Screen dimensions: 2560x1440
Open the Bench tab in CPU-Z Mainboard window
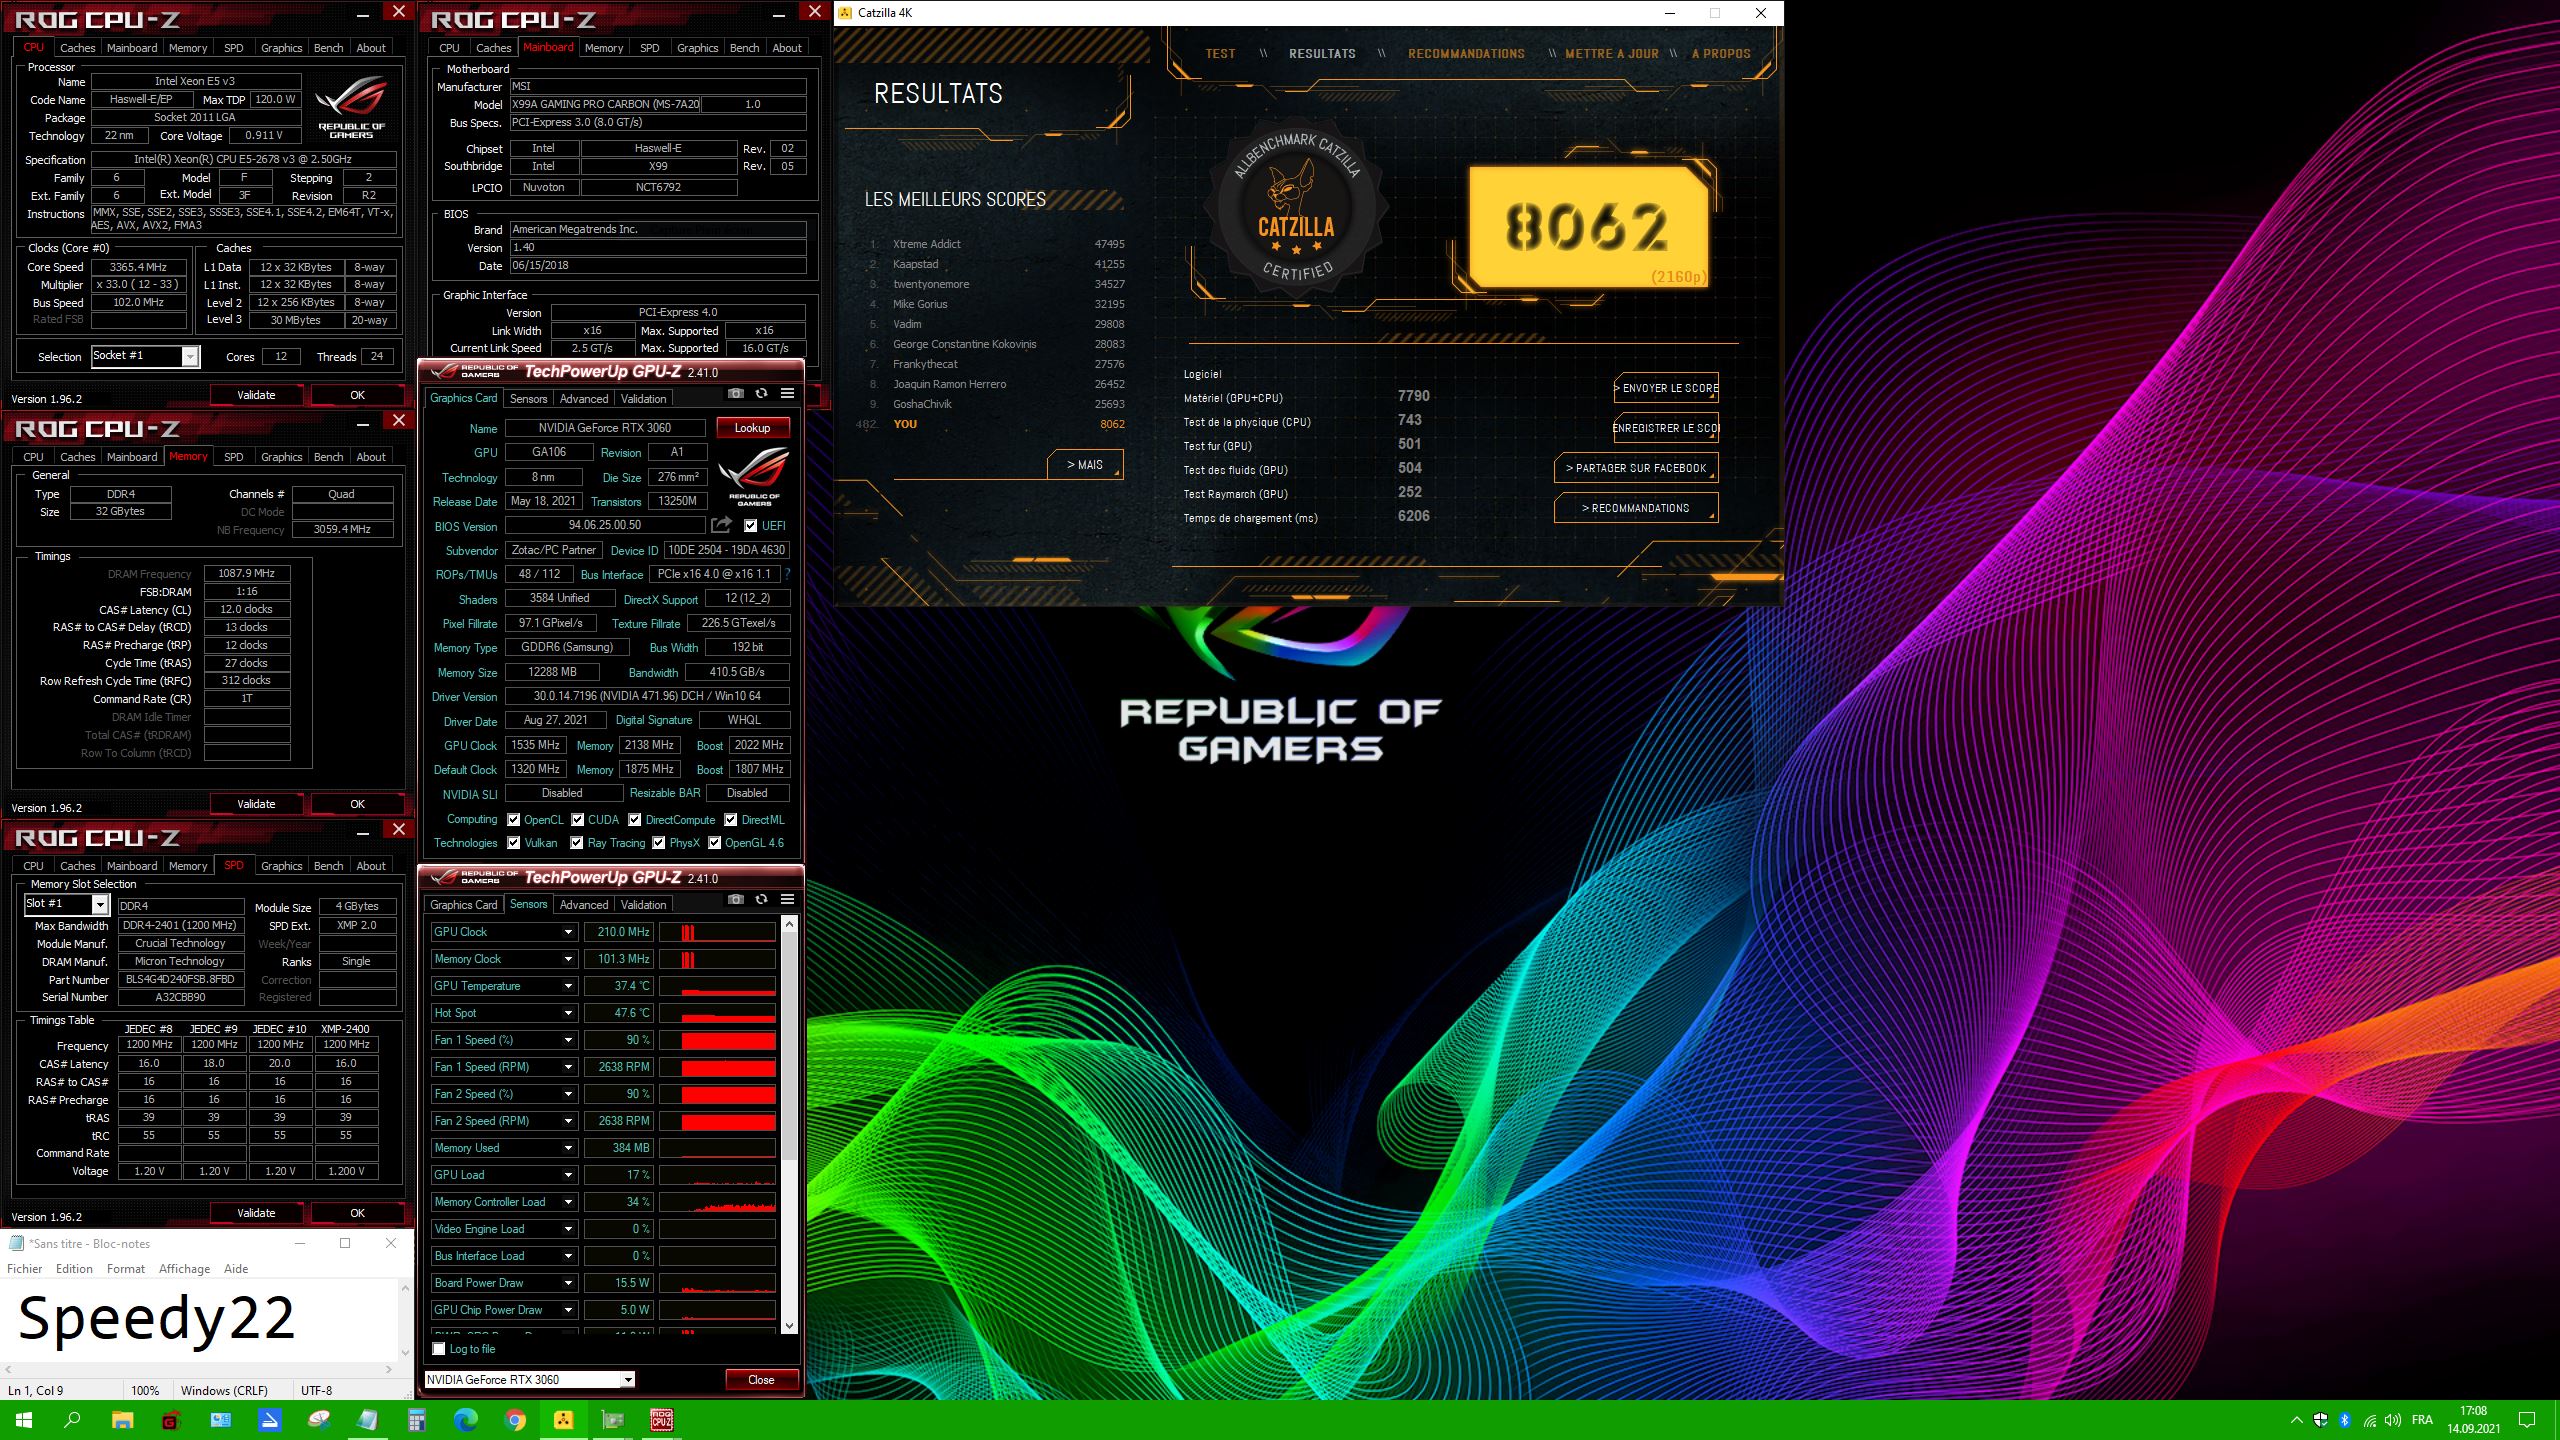point(744,48)
